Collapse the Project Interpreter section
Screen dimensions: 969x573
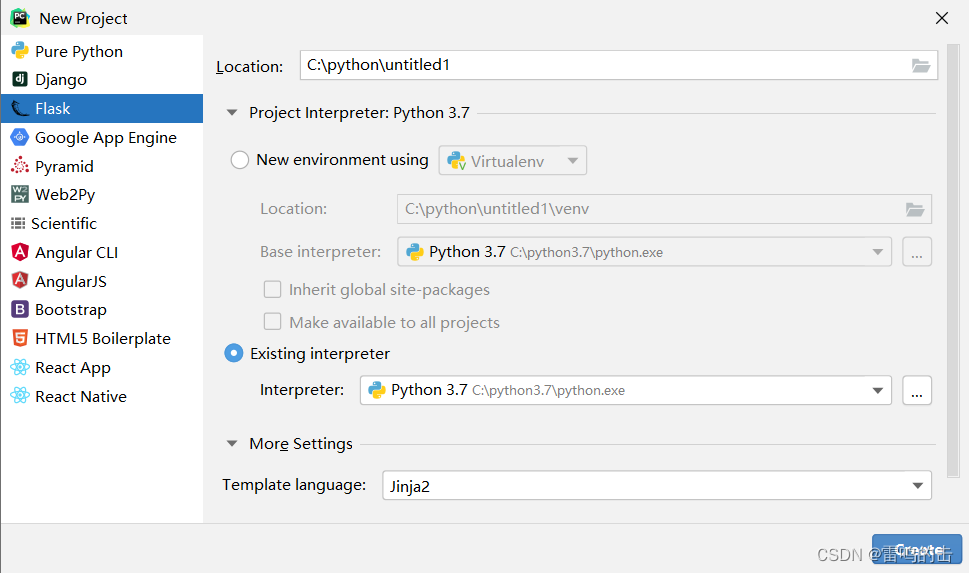pyautogui.click(x=232, y=113)
